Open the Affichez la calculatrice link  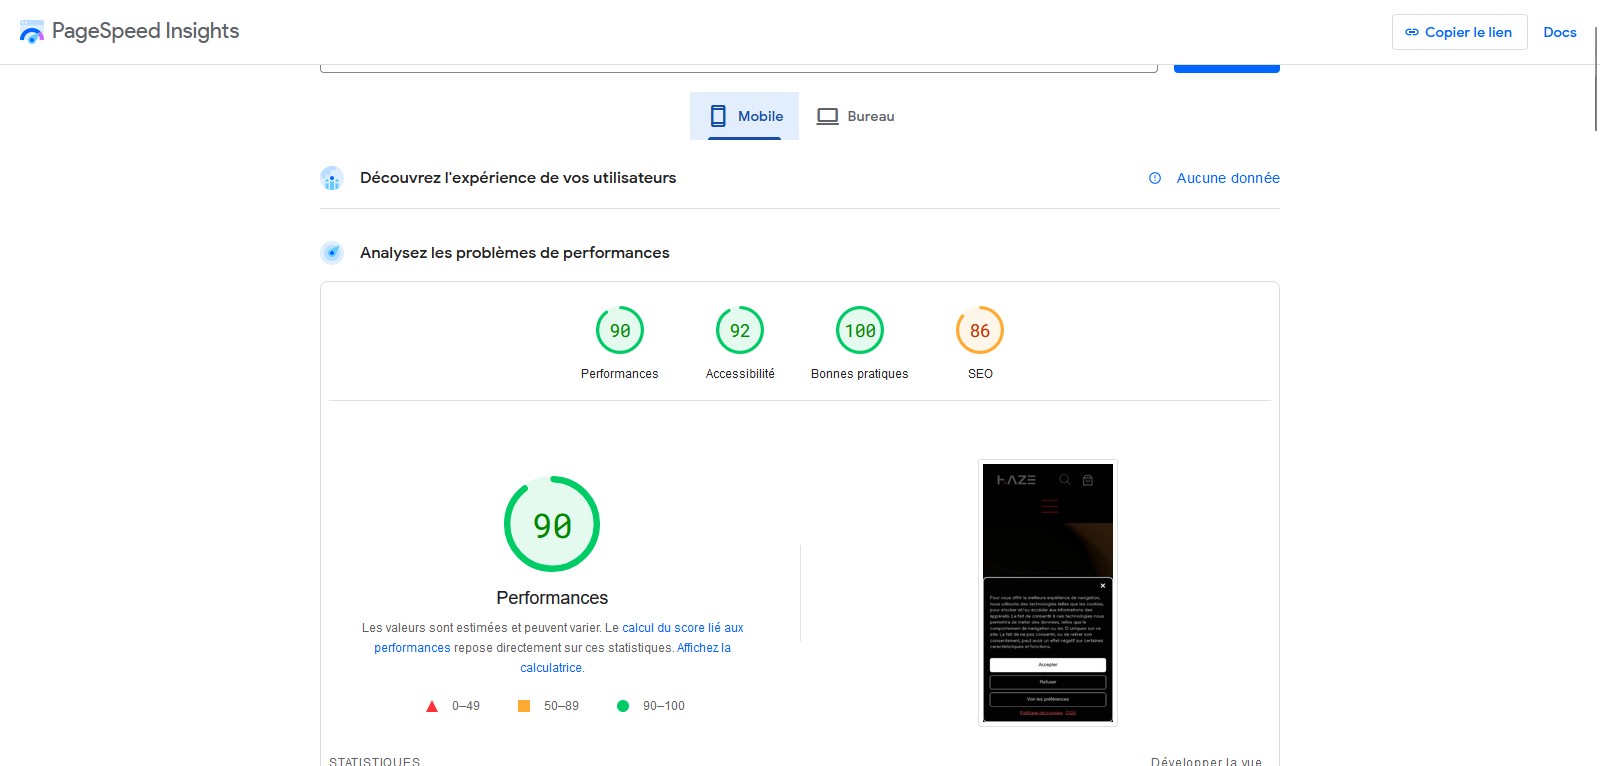coord(704,648)
